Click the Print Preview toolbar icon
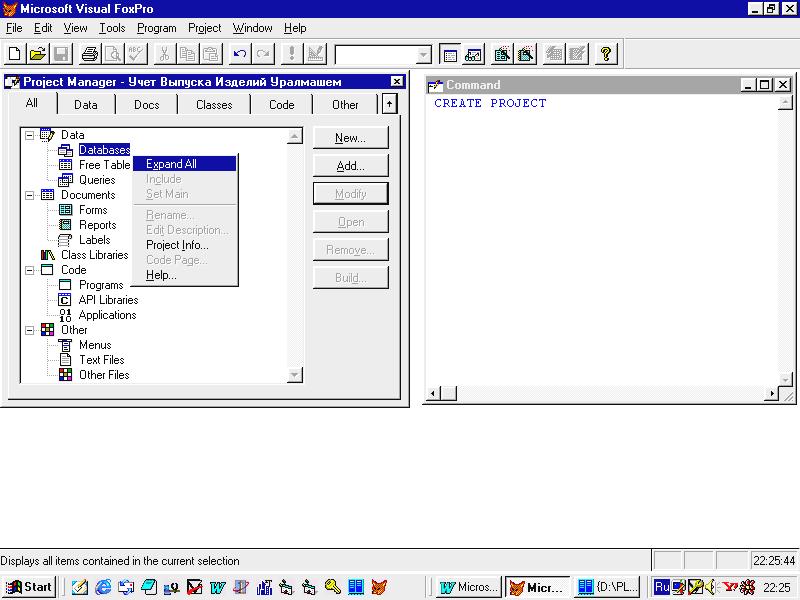Viewport: 800px width, 600px height. click(113, 54)
